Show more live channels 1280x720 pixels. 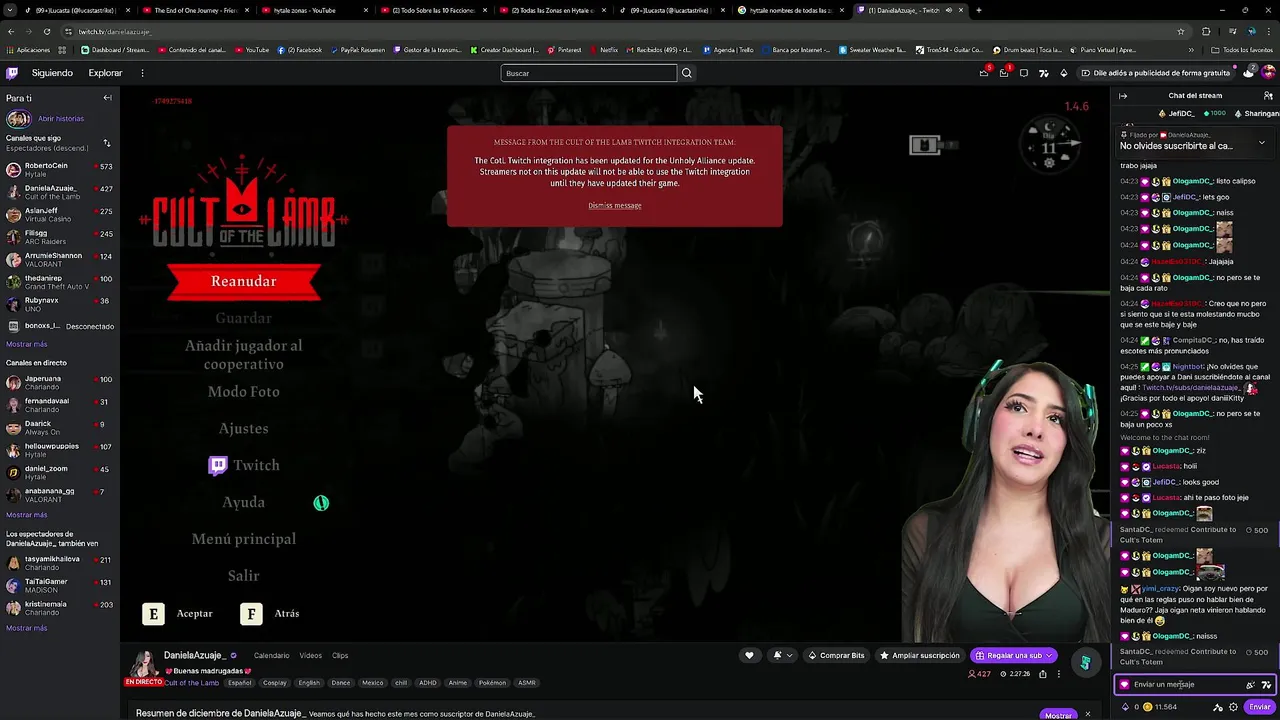click(x=27, y=514)
